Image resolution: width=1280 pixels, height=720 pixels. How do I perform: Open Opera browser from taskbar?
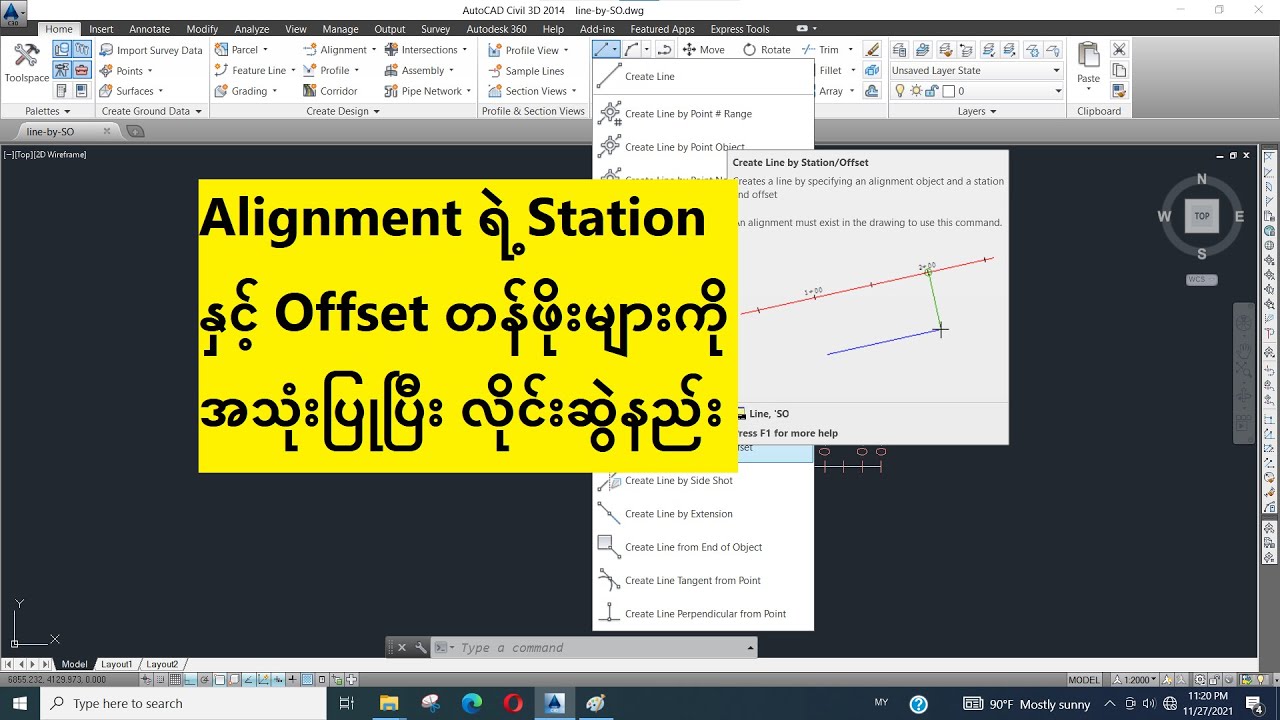point(513,703)
